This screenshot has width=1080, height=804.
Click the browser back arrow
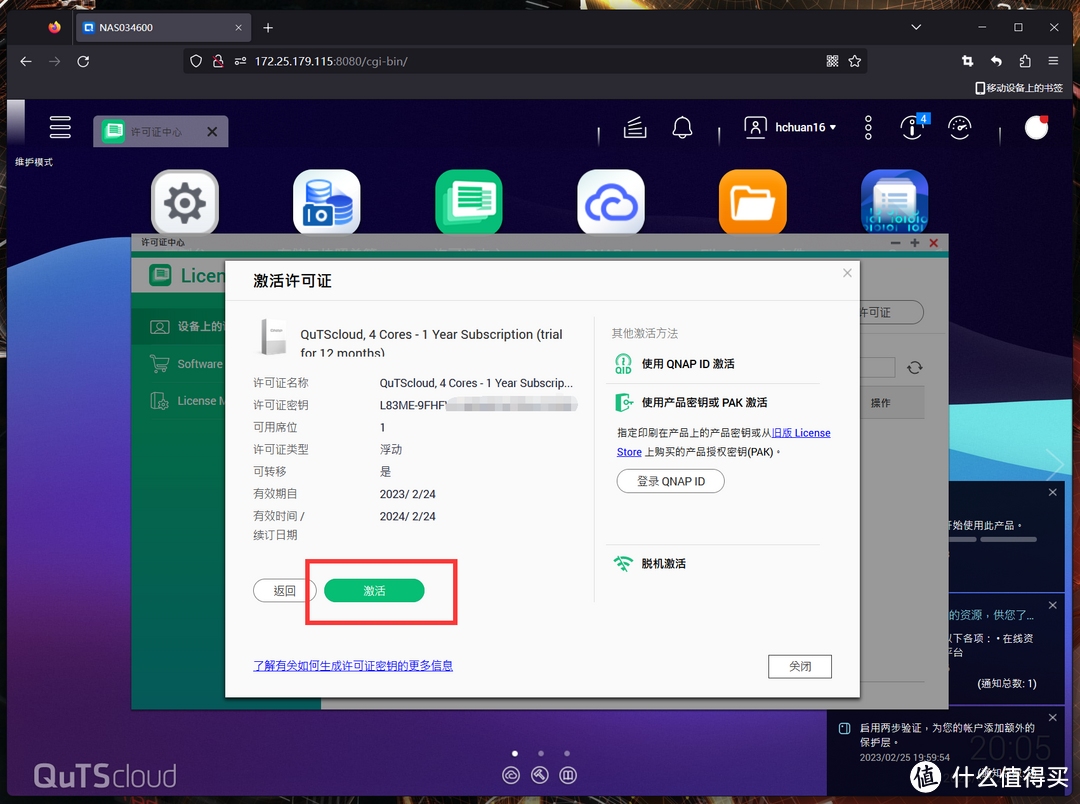tap(25, 61)
